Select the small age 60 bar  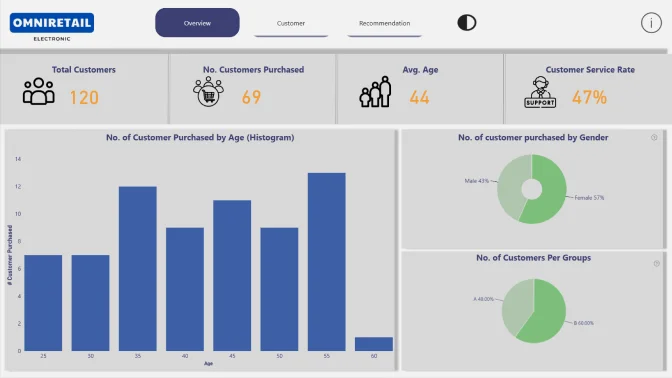pos(374,344)
